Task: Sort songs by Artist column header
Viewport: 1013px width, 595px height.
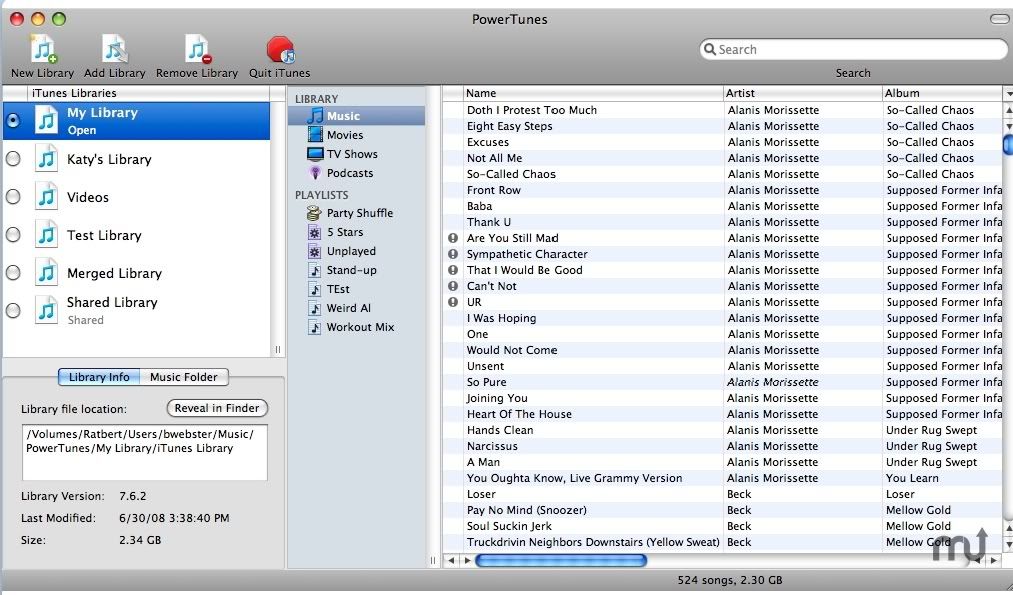Action: (802, 93)
